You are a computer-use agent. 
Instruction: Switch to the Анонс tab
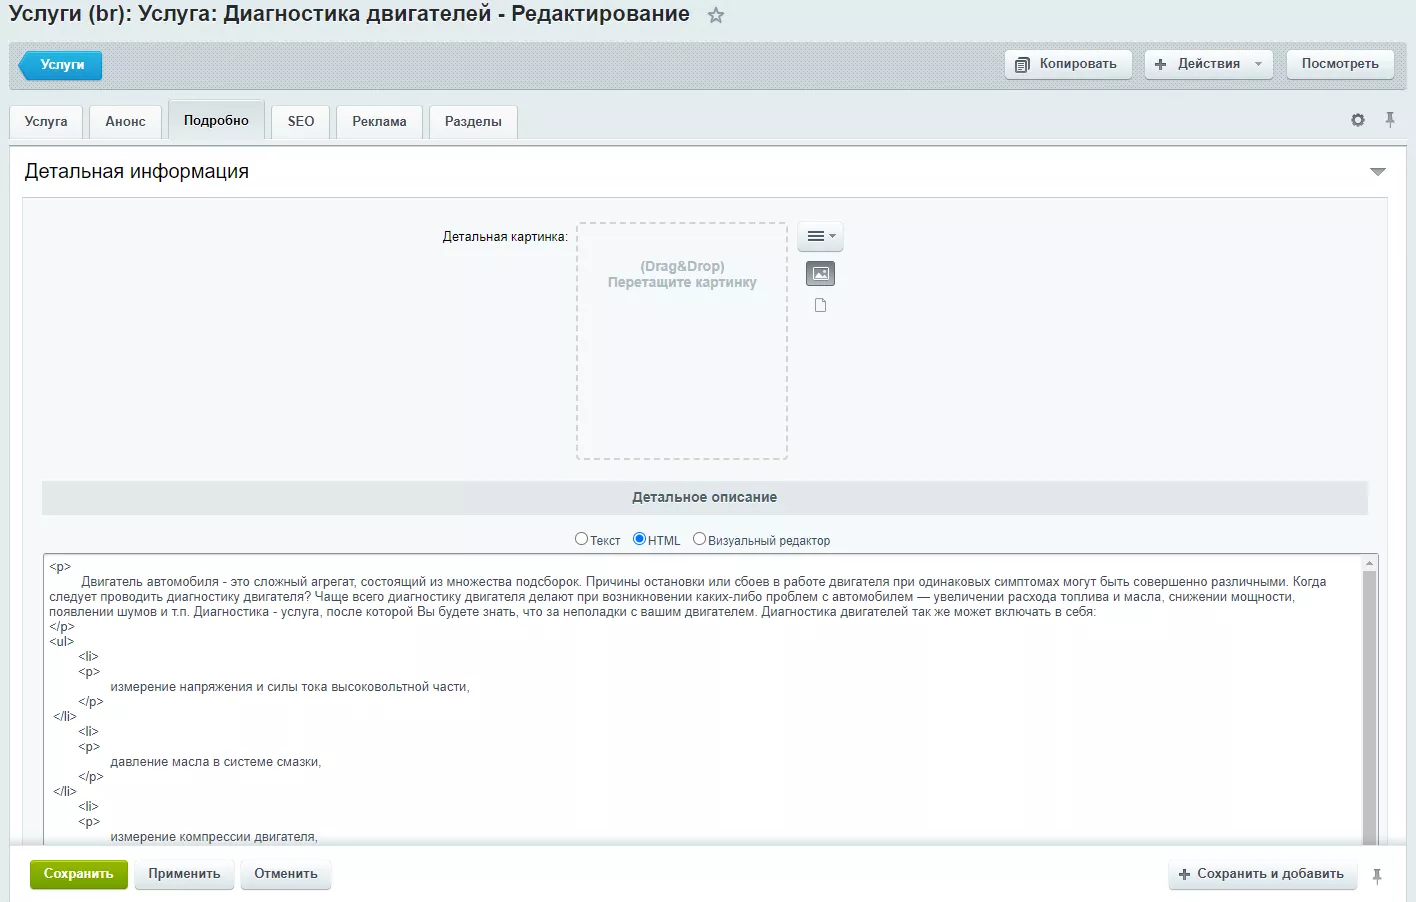click(x=125, y=121)
